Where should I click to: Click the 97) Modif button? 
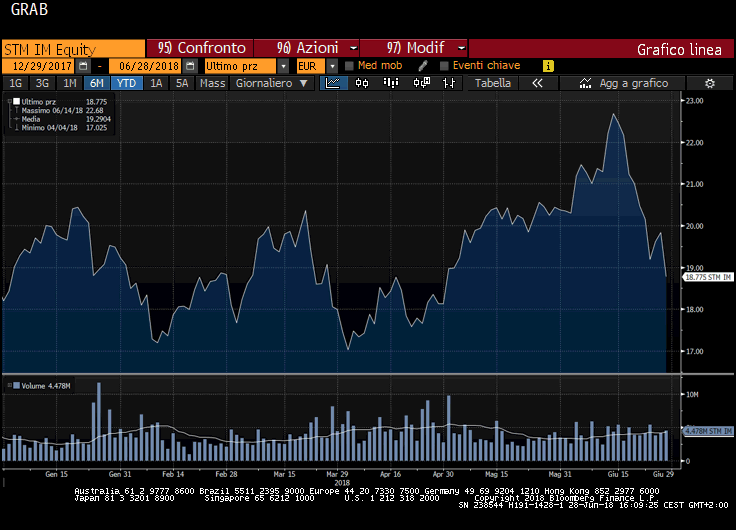pyautogui.click(x=414, y=48)
